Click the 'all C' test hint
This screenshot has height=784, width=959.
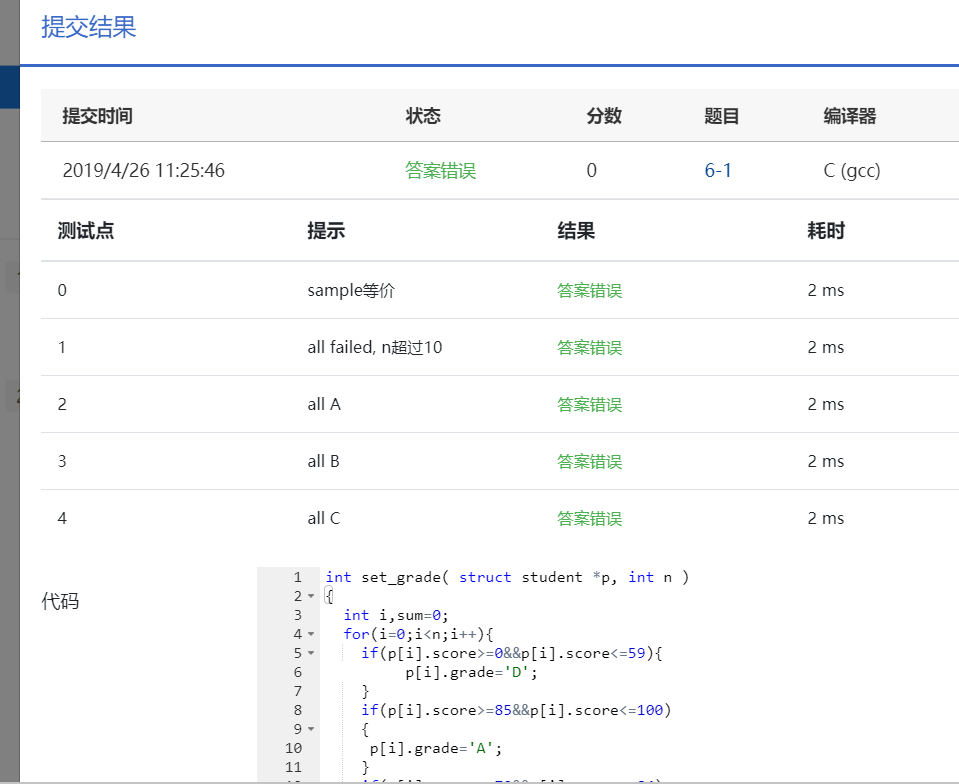324,519
